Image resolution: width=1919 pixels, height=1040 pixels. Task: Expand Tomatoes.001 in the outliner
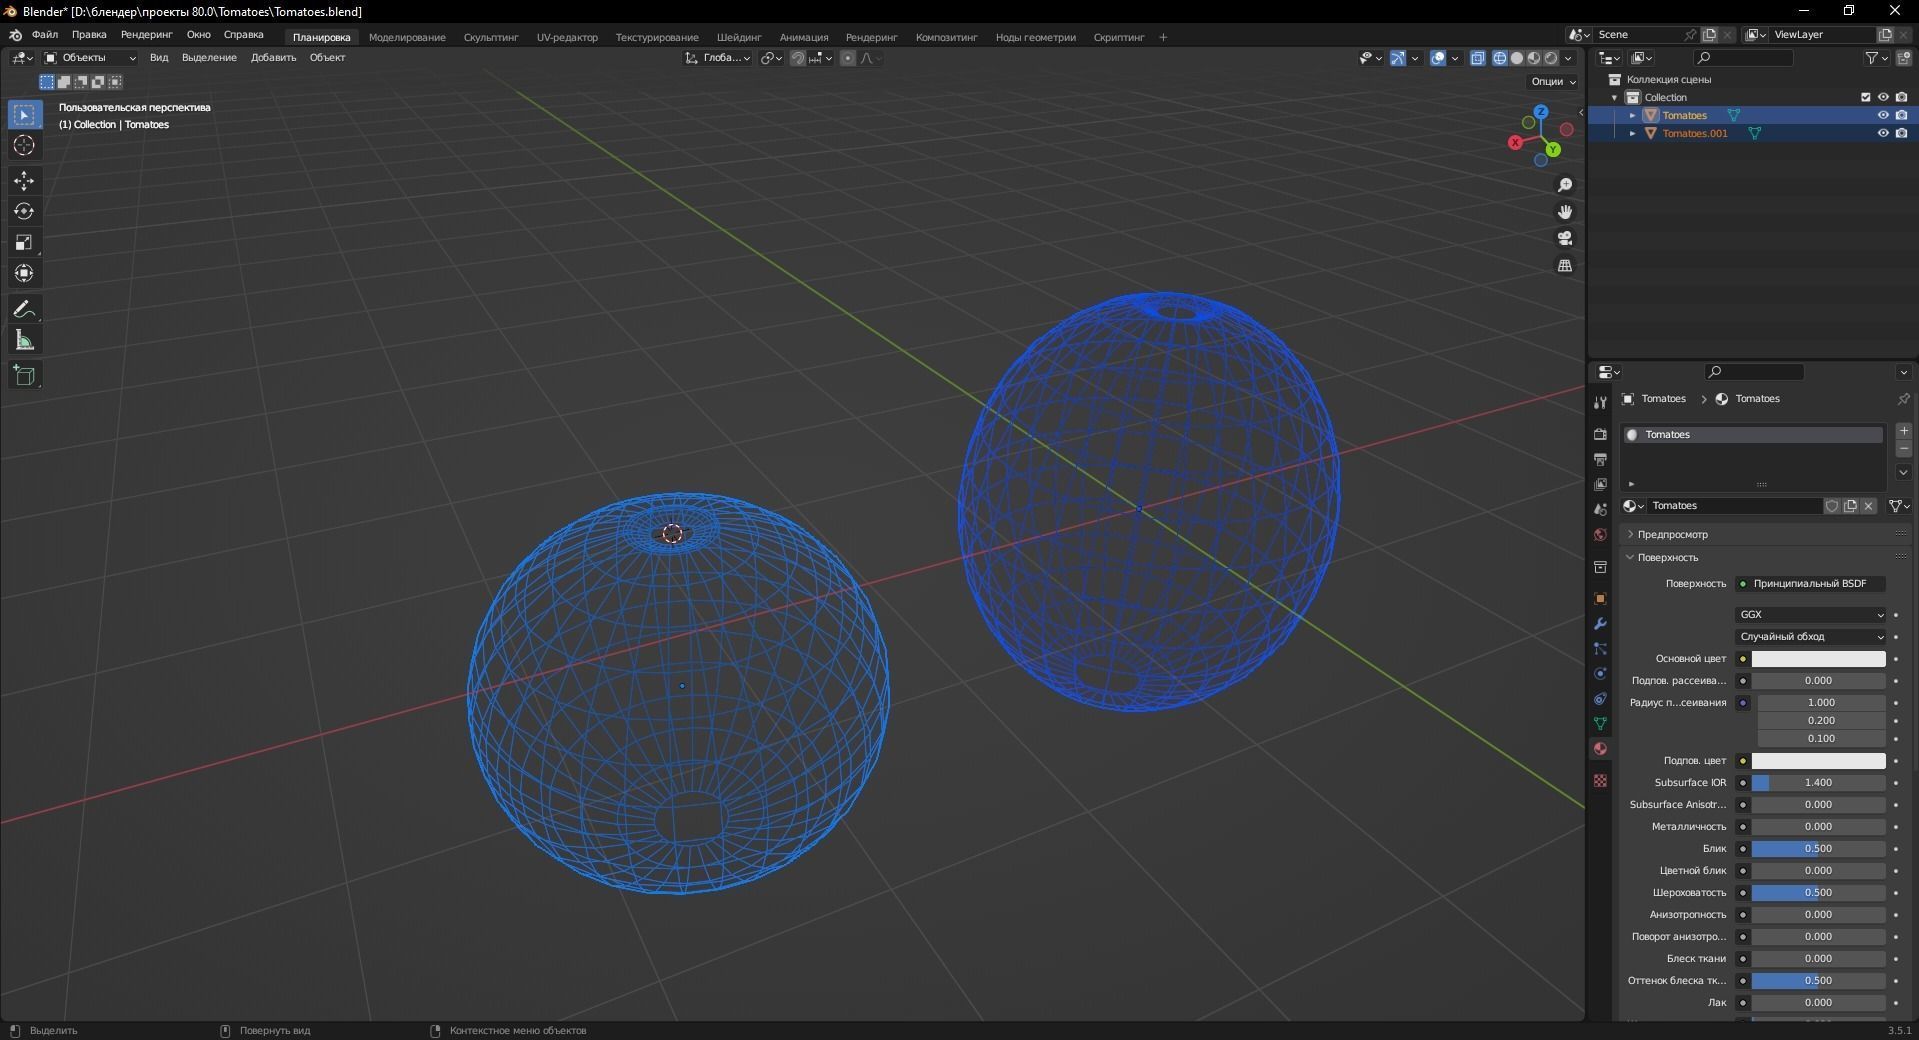pyautogui.click(x=1633, y=133)
